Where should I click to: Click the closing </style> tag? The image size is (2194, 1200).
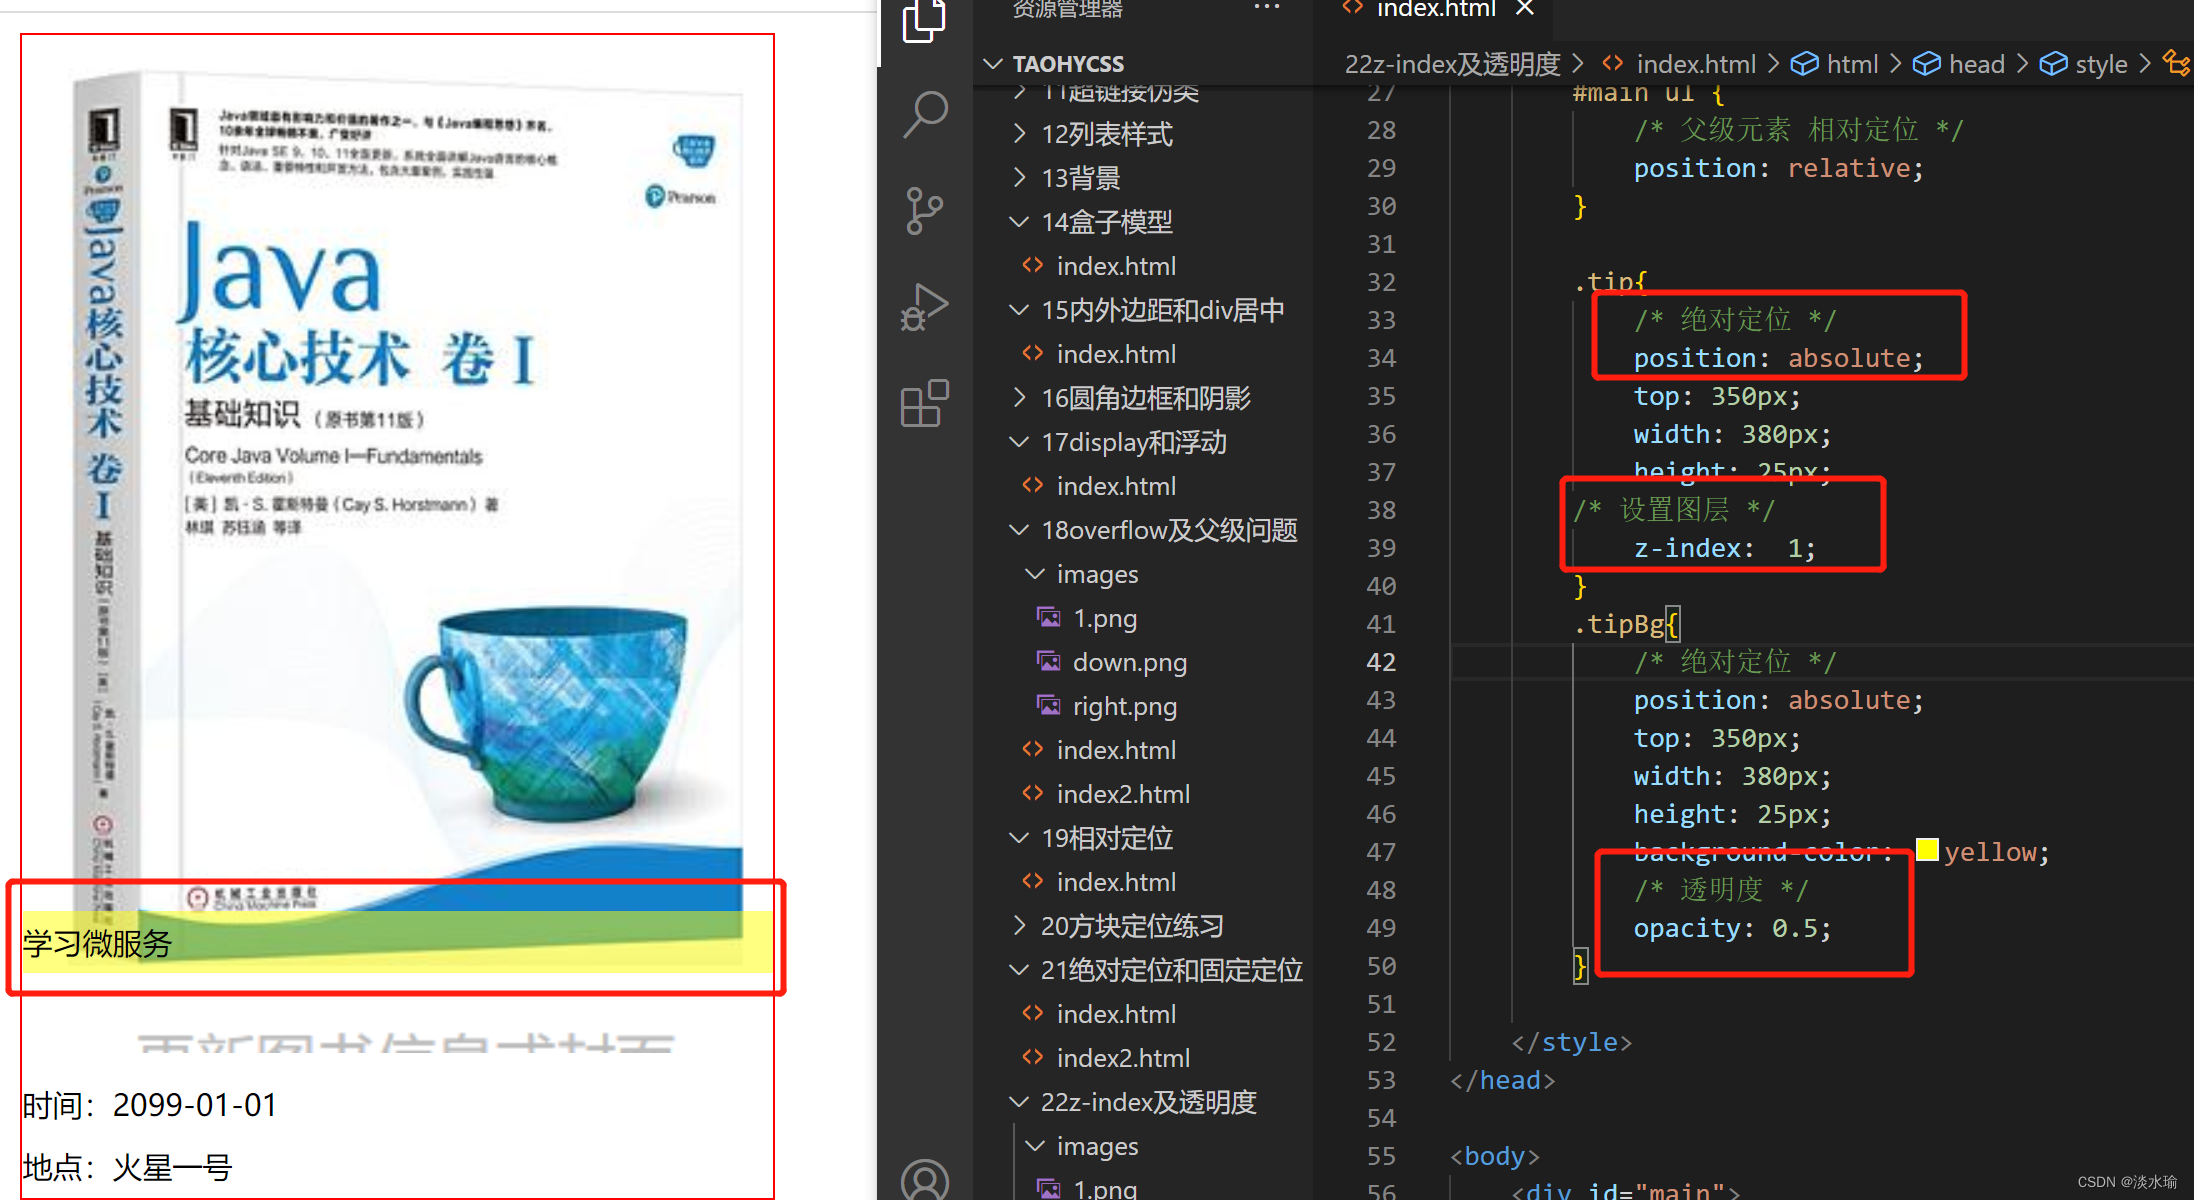click(x=1572, y=1042)
